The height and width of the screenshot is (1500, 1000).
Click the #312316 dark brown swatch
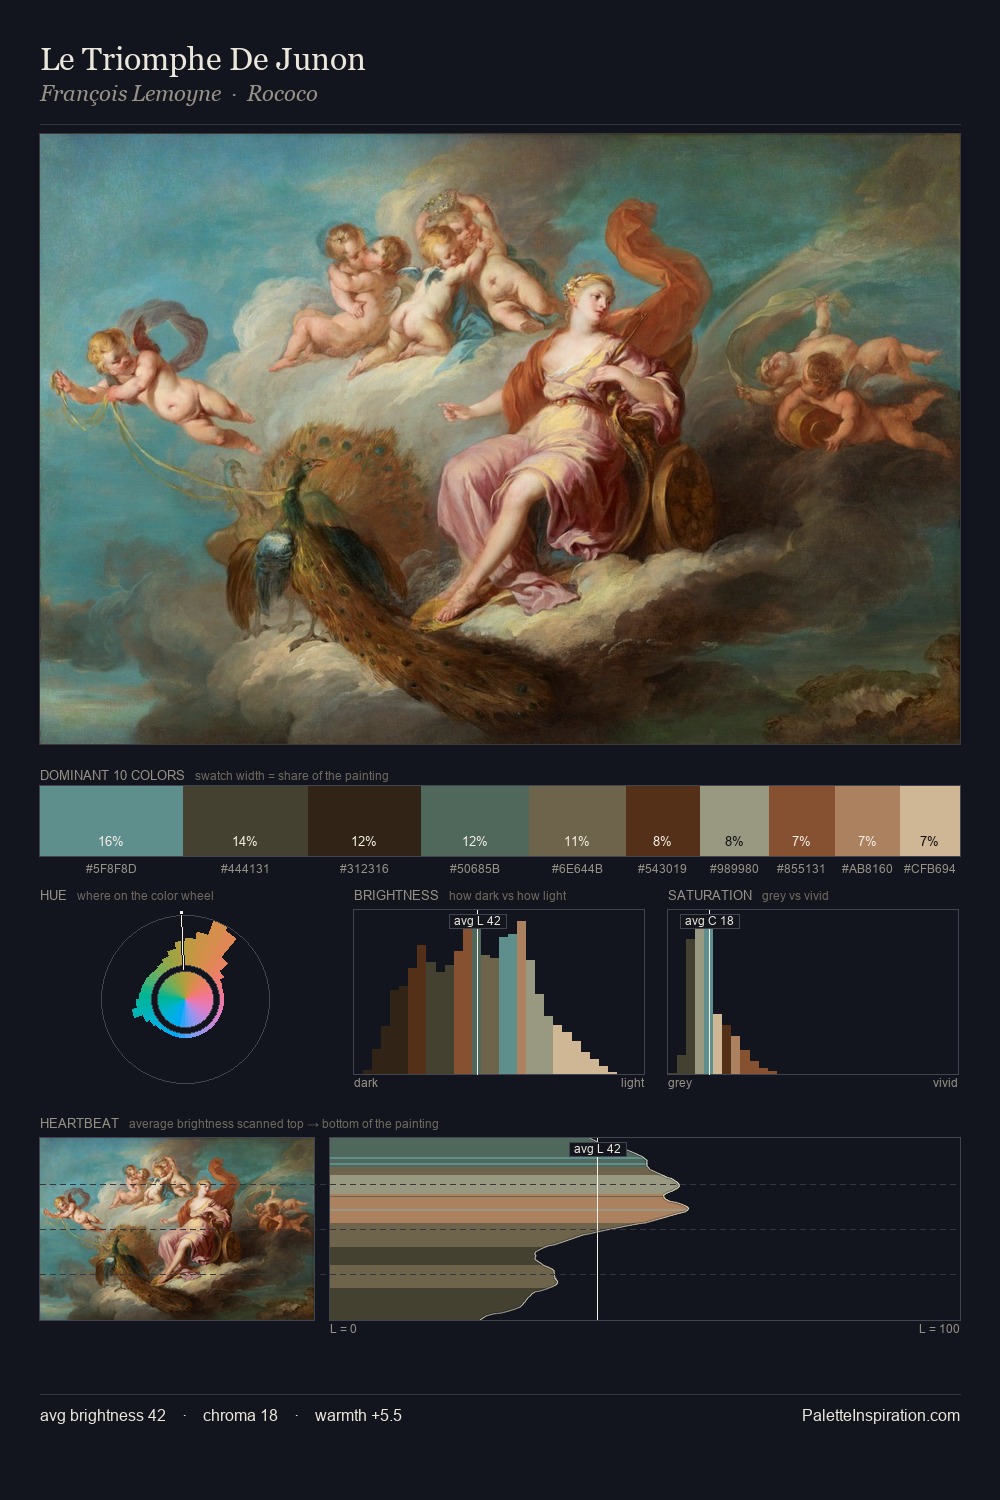(x=364, y=821)
